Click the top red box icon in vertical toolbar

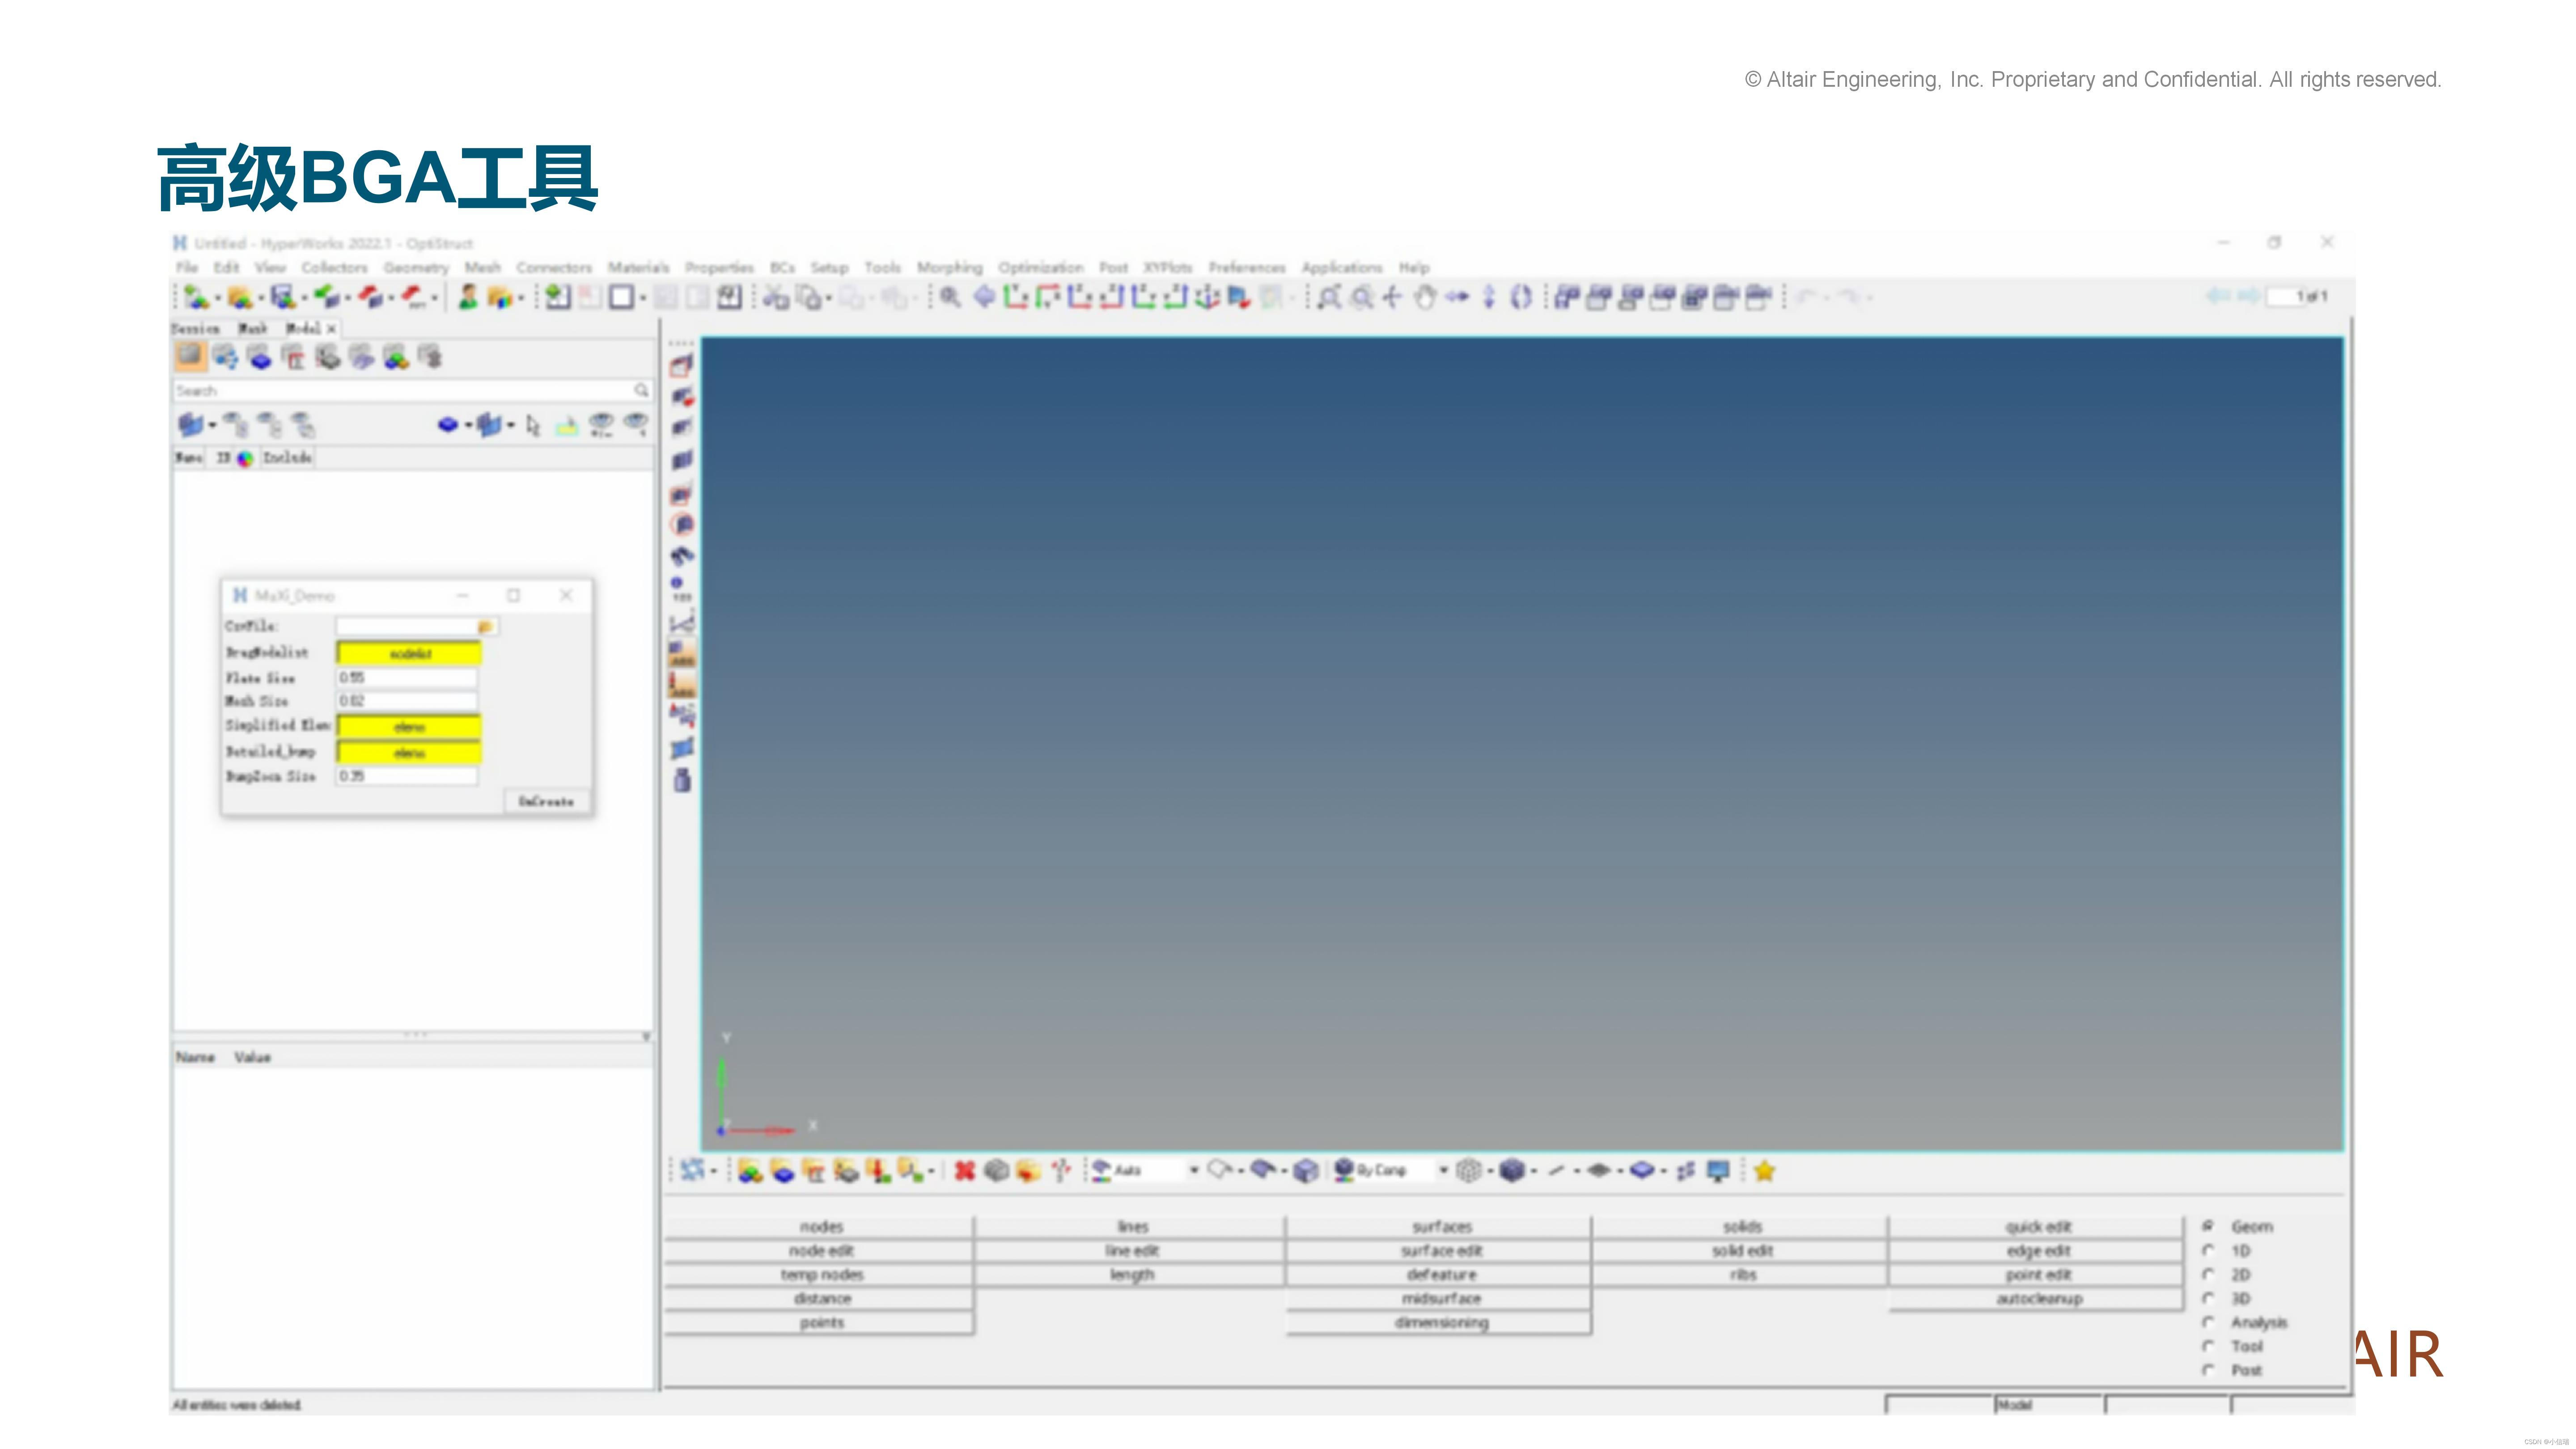(682, 366)
